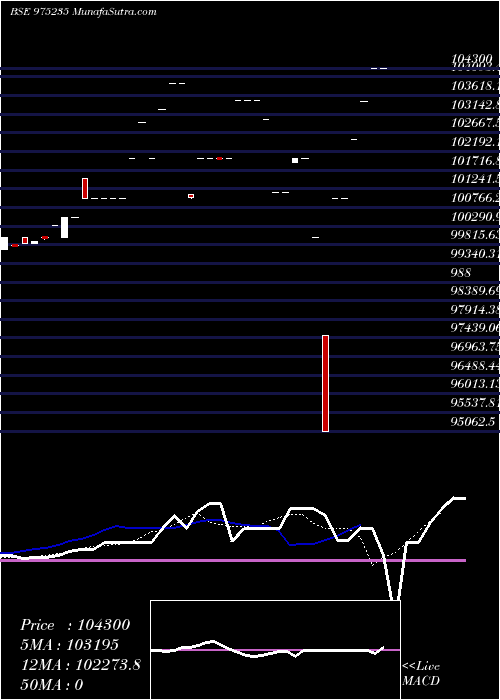Click the 95537 price axis label
Image resolution: width=500 pixels, height=700 pixels.
pyautogui.click(x=475, y=403)
